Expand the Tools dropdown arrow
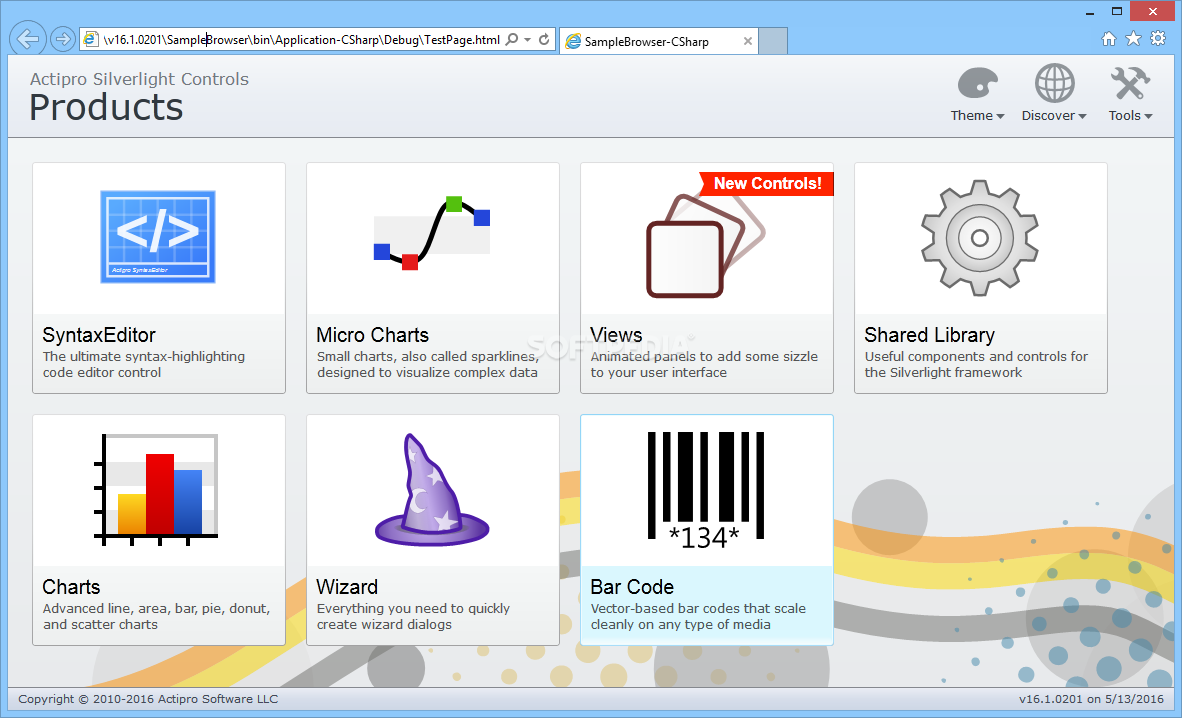The width and height of the screenshot is (1182, 718). point(1148,116)
